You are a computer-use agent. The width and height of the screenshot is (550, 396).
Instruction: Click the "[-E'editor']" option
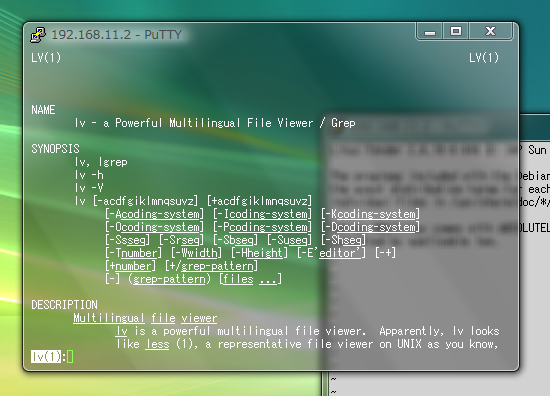[331, 253]
